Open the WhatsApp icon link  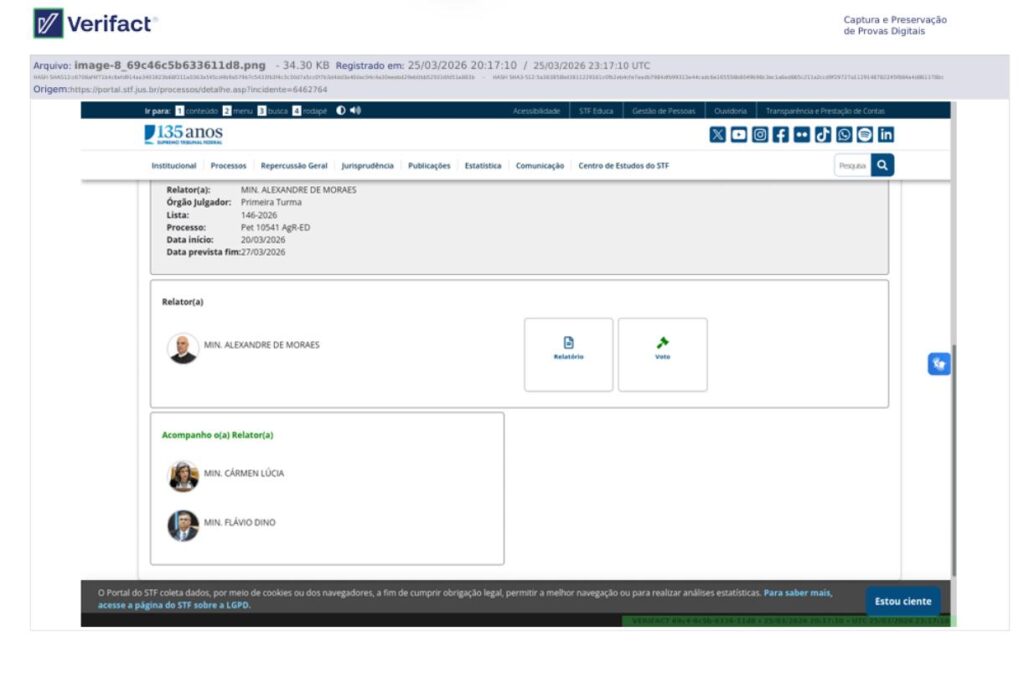tap(844, 135)
